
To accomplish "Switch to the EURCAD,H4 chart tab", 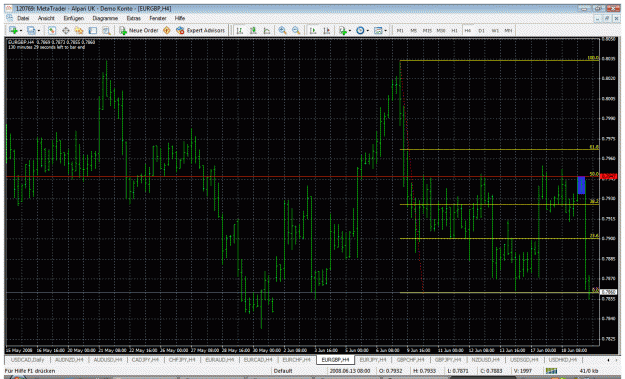I will (258, 360).
